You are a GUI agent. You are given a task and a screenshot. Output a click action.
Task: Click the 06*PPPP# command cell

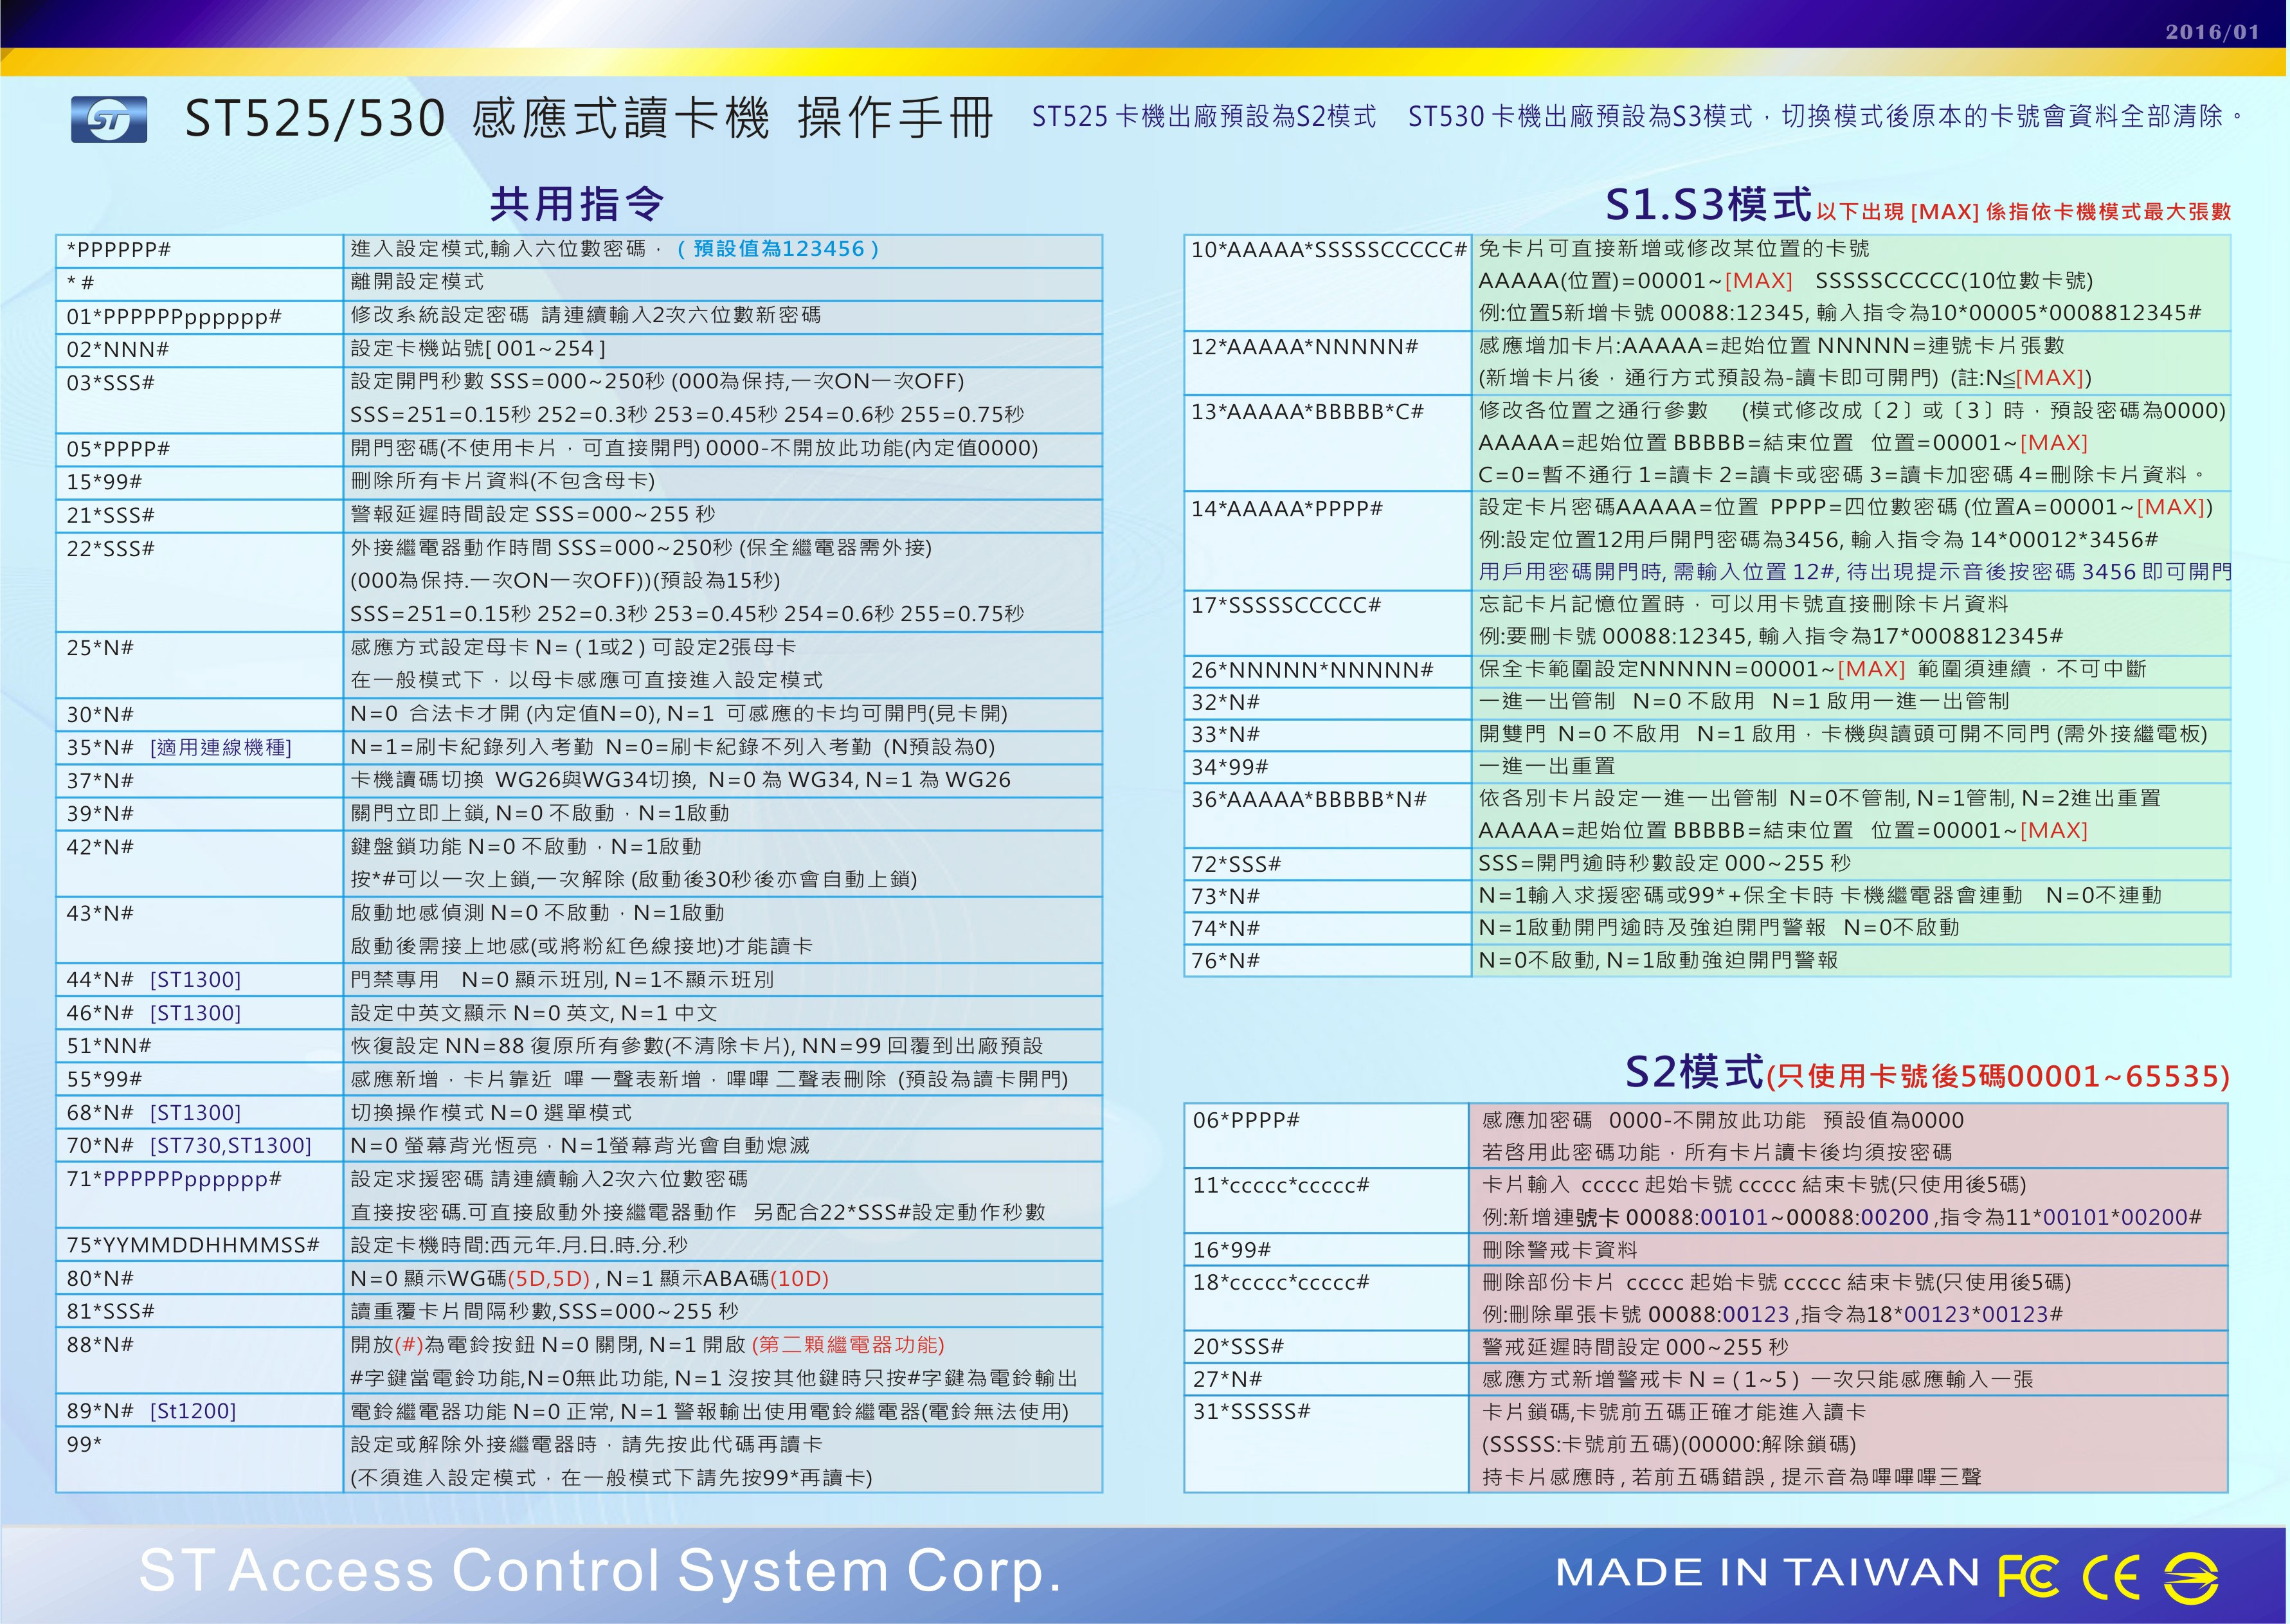click(x=1327, y=1136)
